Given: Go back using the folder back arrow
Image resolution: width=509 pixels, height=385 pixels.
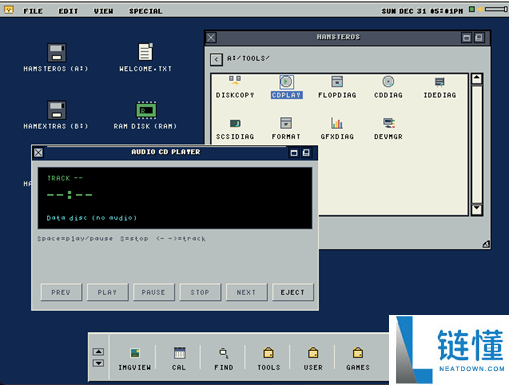Looking at the screenshot, I should pos(216,60).
